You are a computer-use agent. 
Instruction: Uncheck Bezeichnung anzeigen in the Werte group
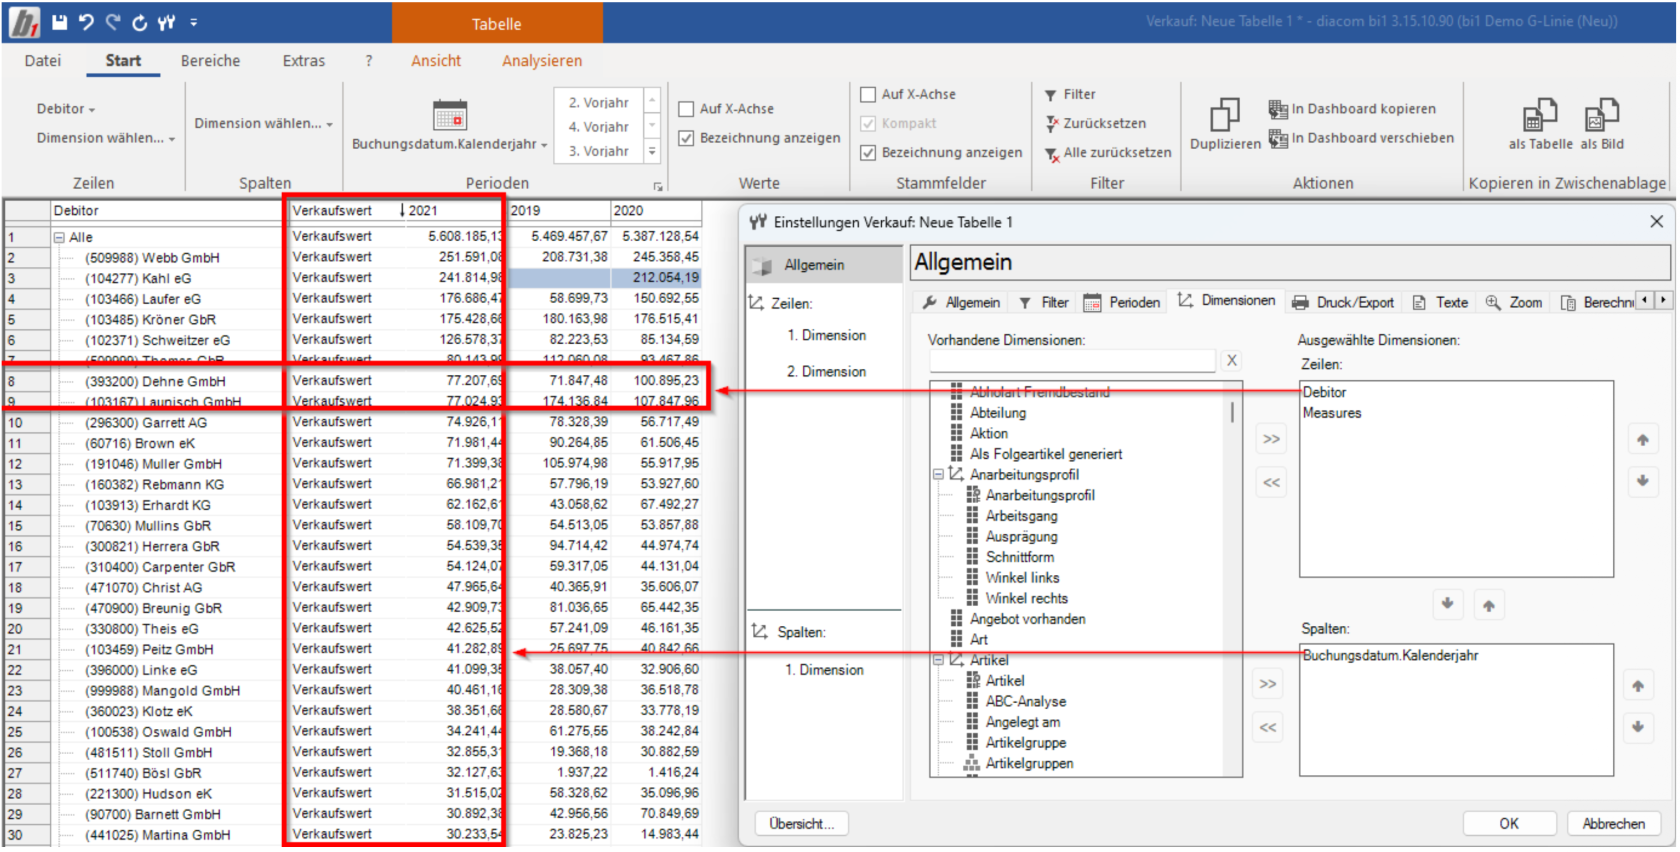[x=686, y=138]
